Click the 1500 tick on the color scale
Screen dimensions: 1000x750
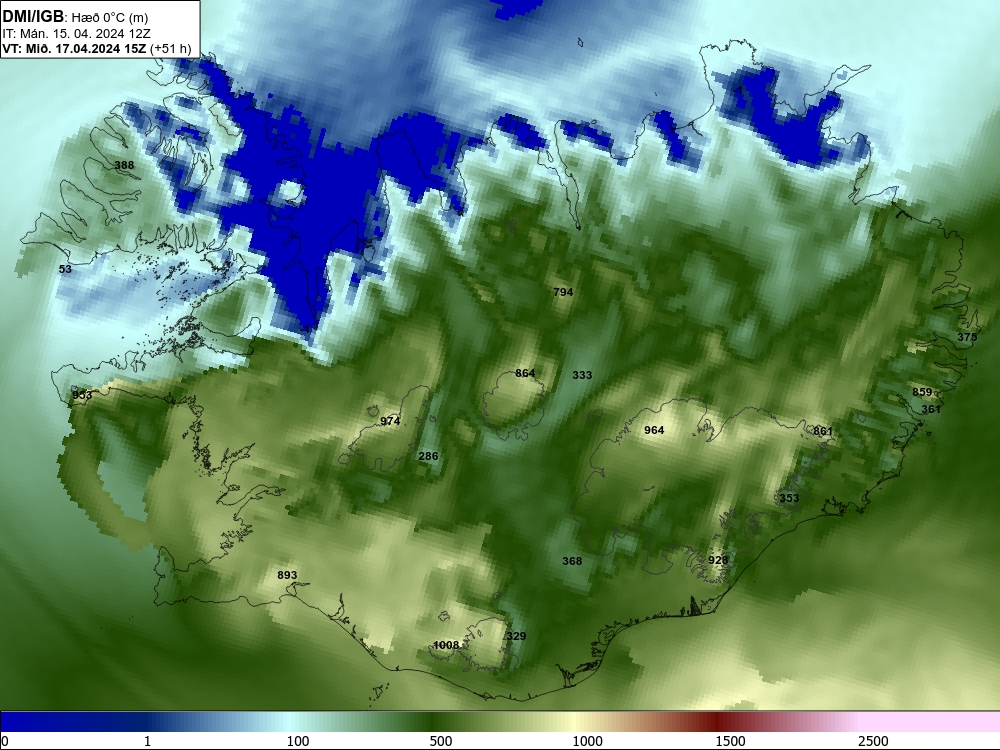coord(730,741)
